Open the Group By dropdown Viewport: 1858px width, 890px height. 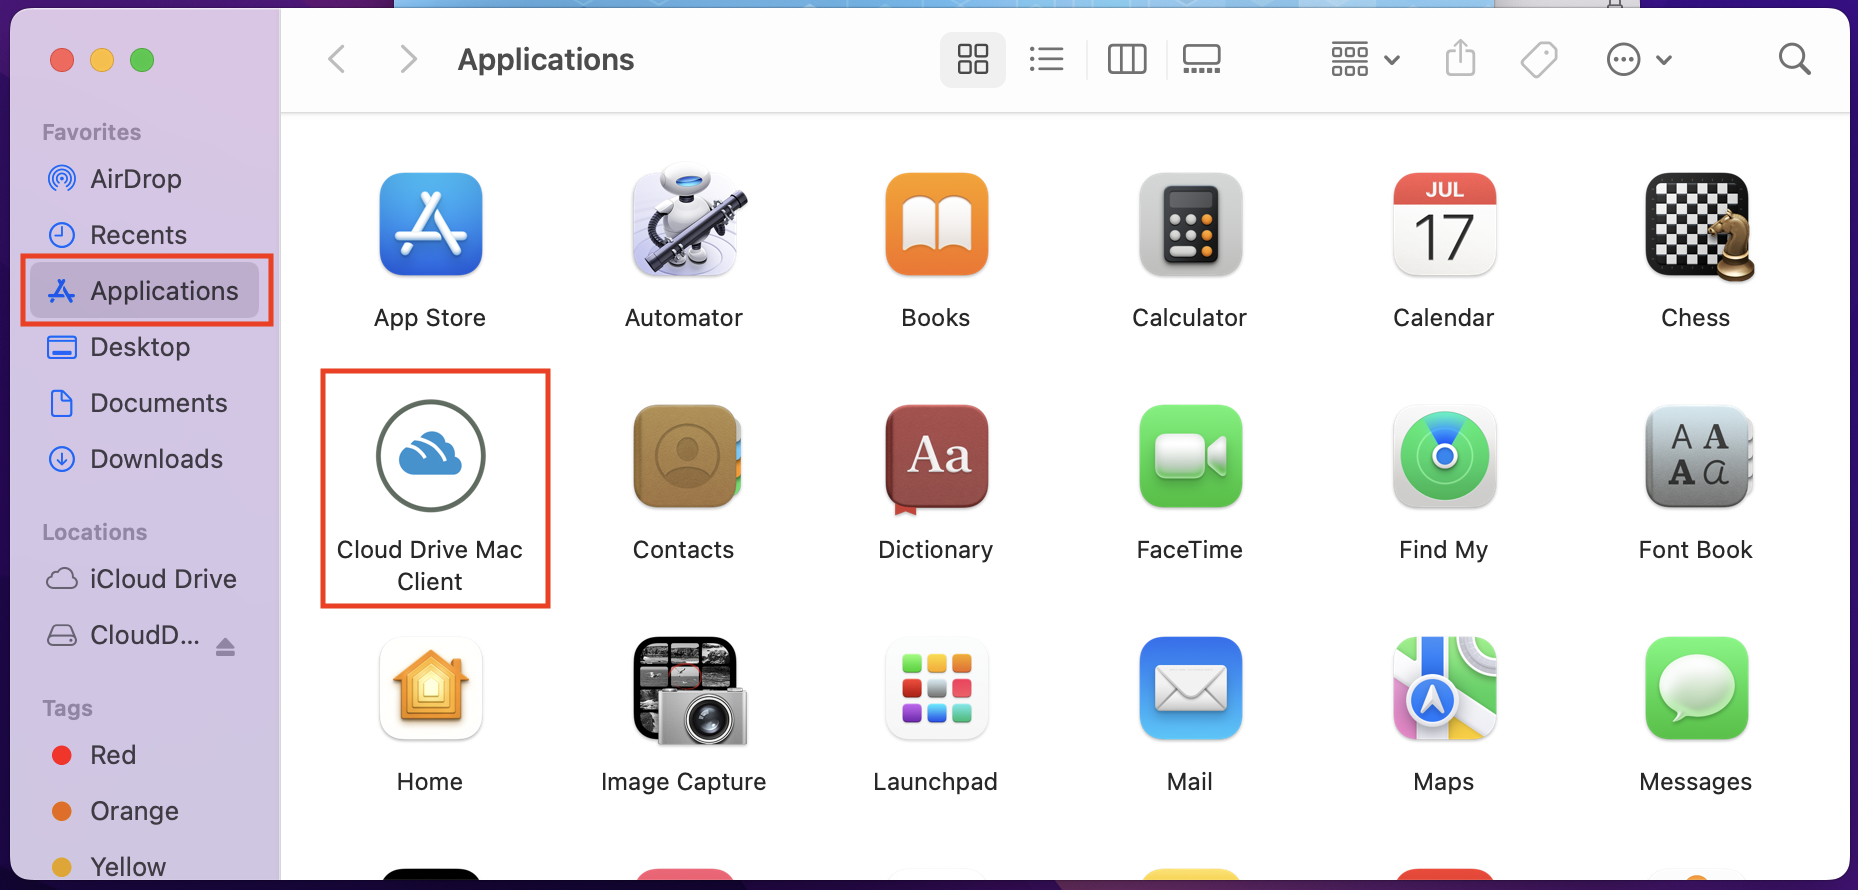coord(1365,59)
